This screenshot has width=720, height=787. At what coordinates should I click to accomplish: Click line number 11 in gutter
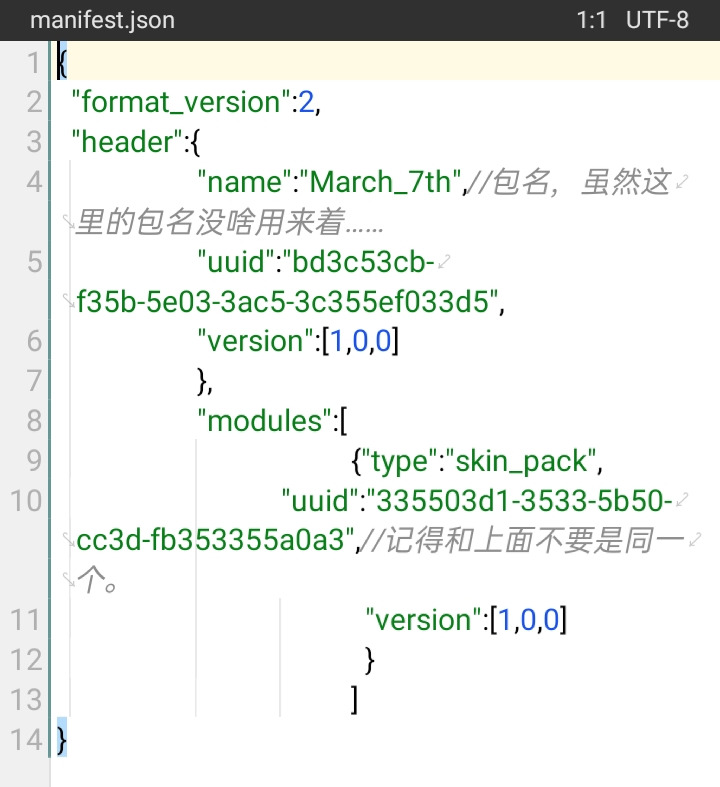click(x=26, y=620)
